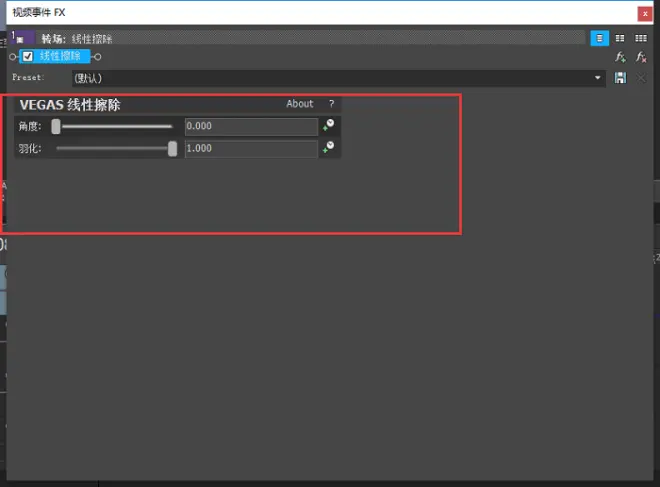Open the add plug-in chain fx icon
Viewport: 660px width, 487px height.
620,57
